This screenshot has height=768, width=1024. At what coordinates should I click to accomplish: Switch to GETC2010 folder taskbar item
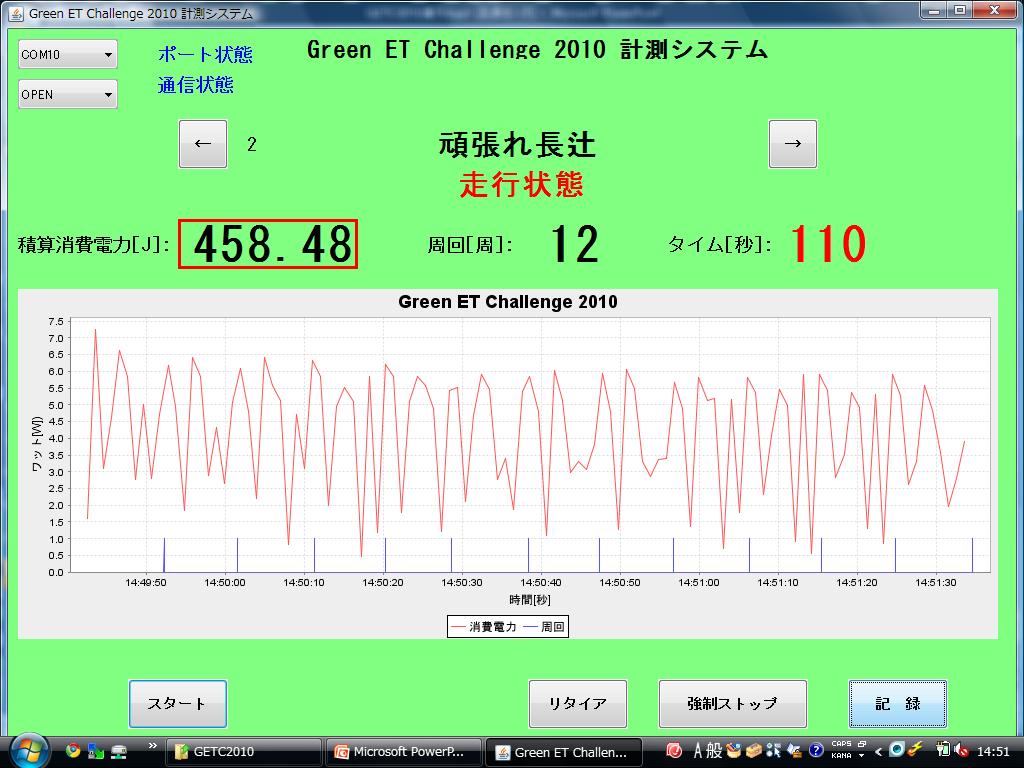click(x=243, y=752)
